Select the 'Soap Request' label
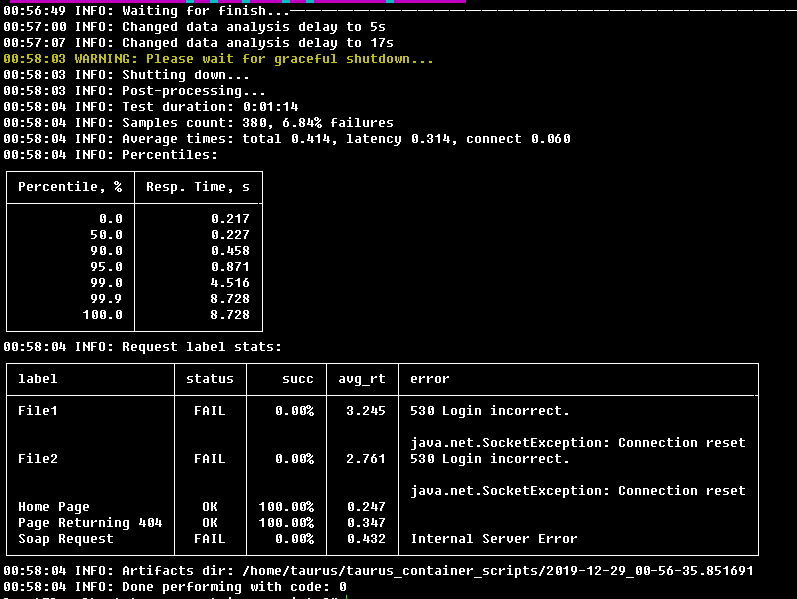 coord(66,539)
